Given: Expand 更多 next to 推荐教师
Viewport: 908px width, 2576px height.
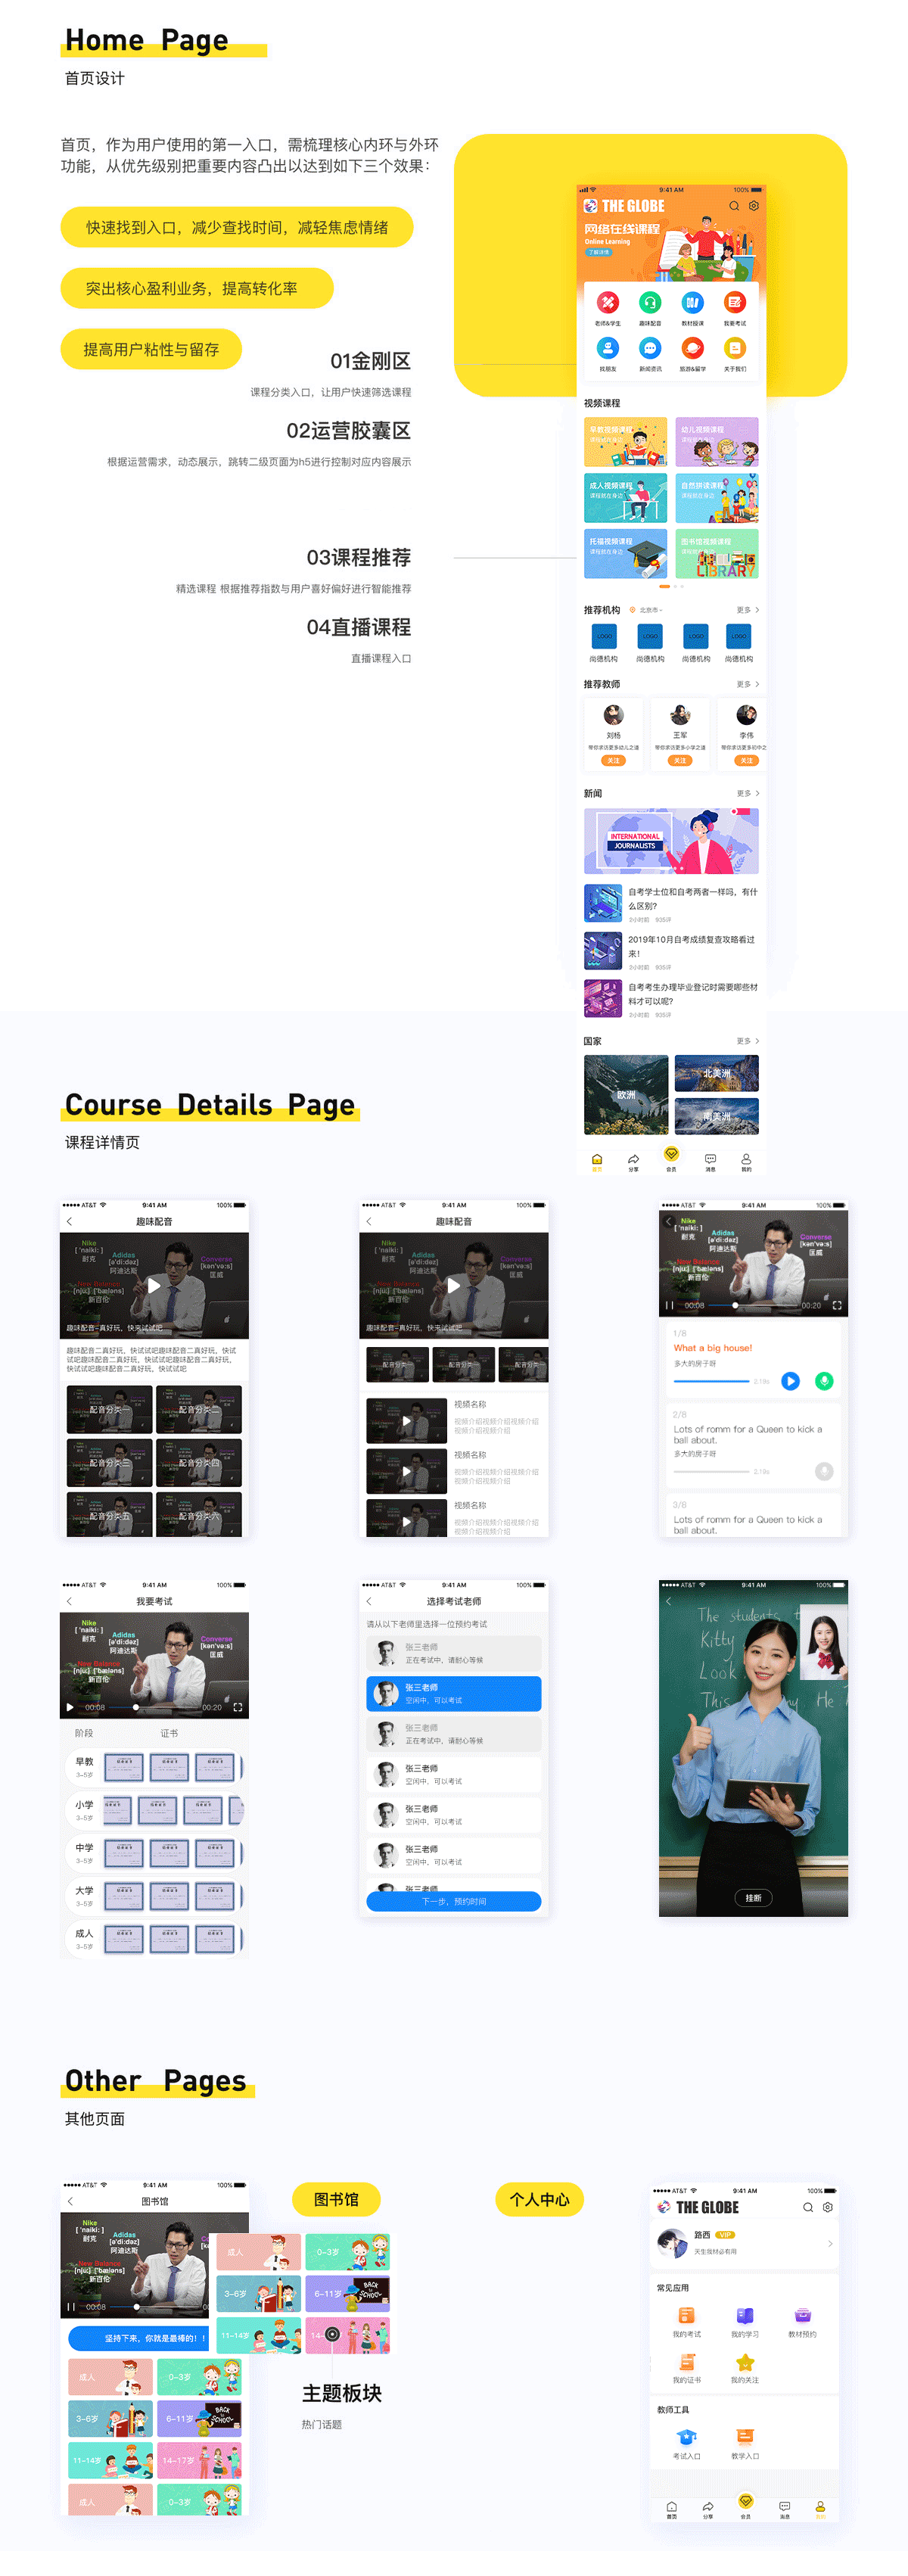Looking at the screenshot, I should click(x=747, y=685).
